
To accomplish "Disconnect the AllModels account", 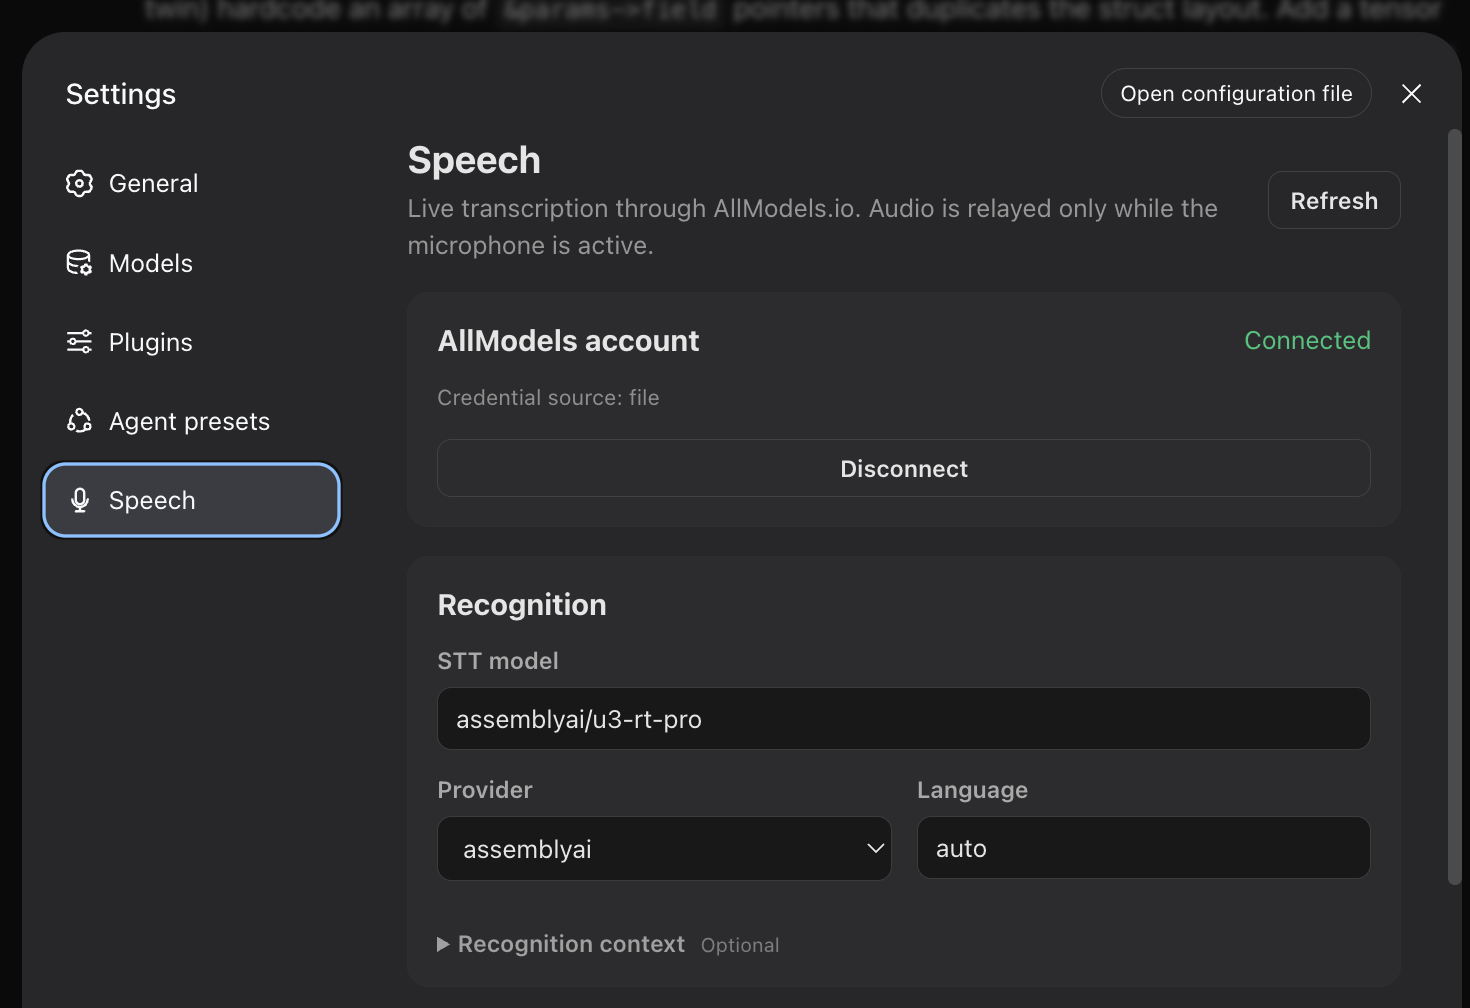I will point(904,468).
